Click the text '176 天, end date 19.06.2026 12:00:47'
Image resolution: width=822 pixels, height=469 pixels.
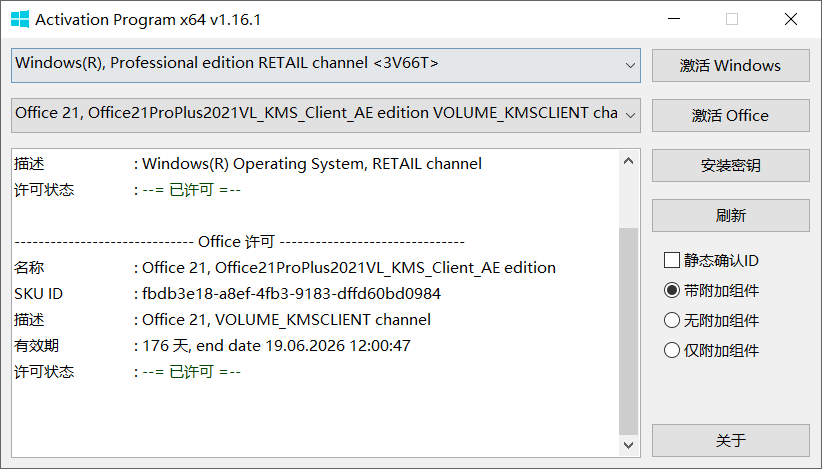276,346
